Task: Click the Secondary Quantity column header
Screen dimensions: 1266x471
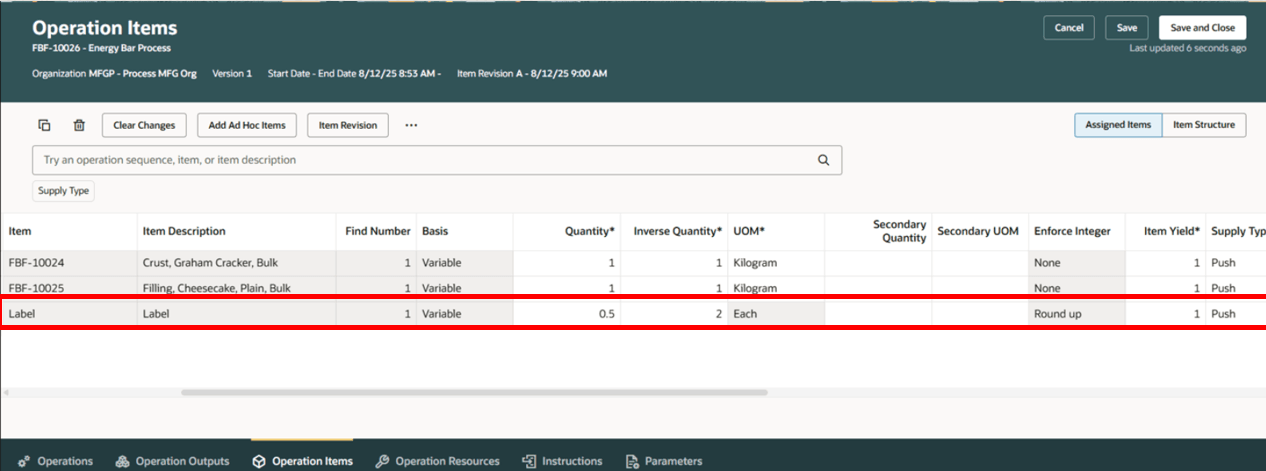Action: (878, 231)
